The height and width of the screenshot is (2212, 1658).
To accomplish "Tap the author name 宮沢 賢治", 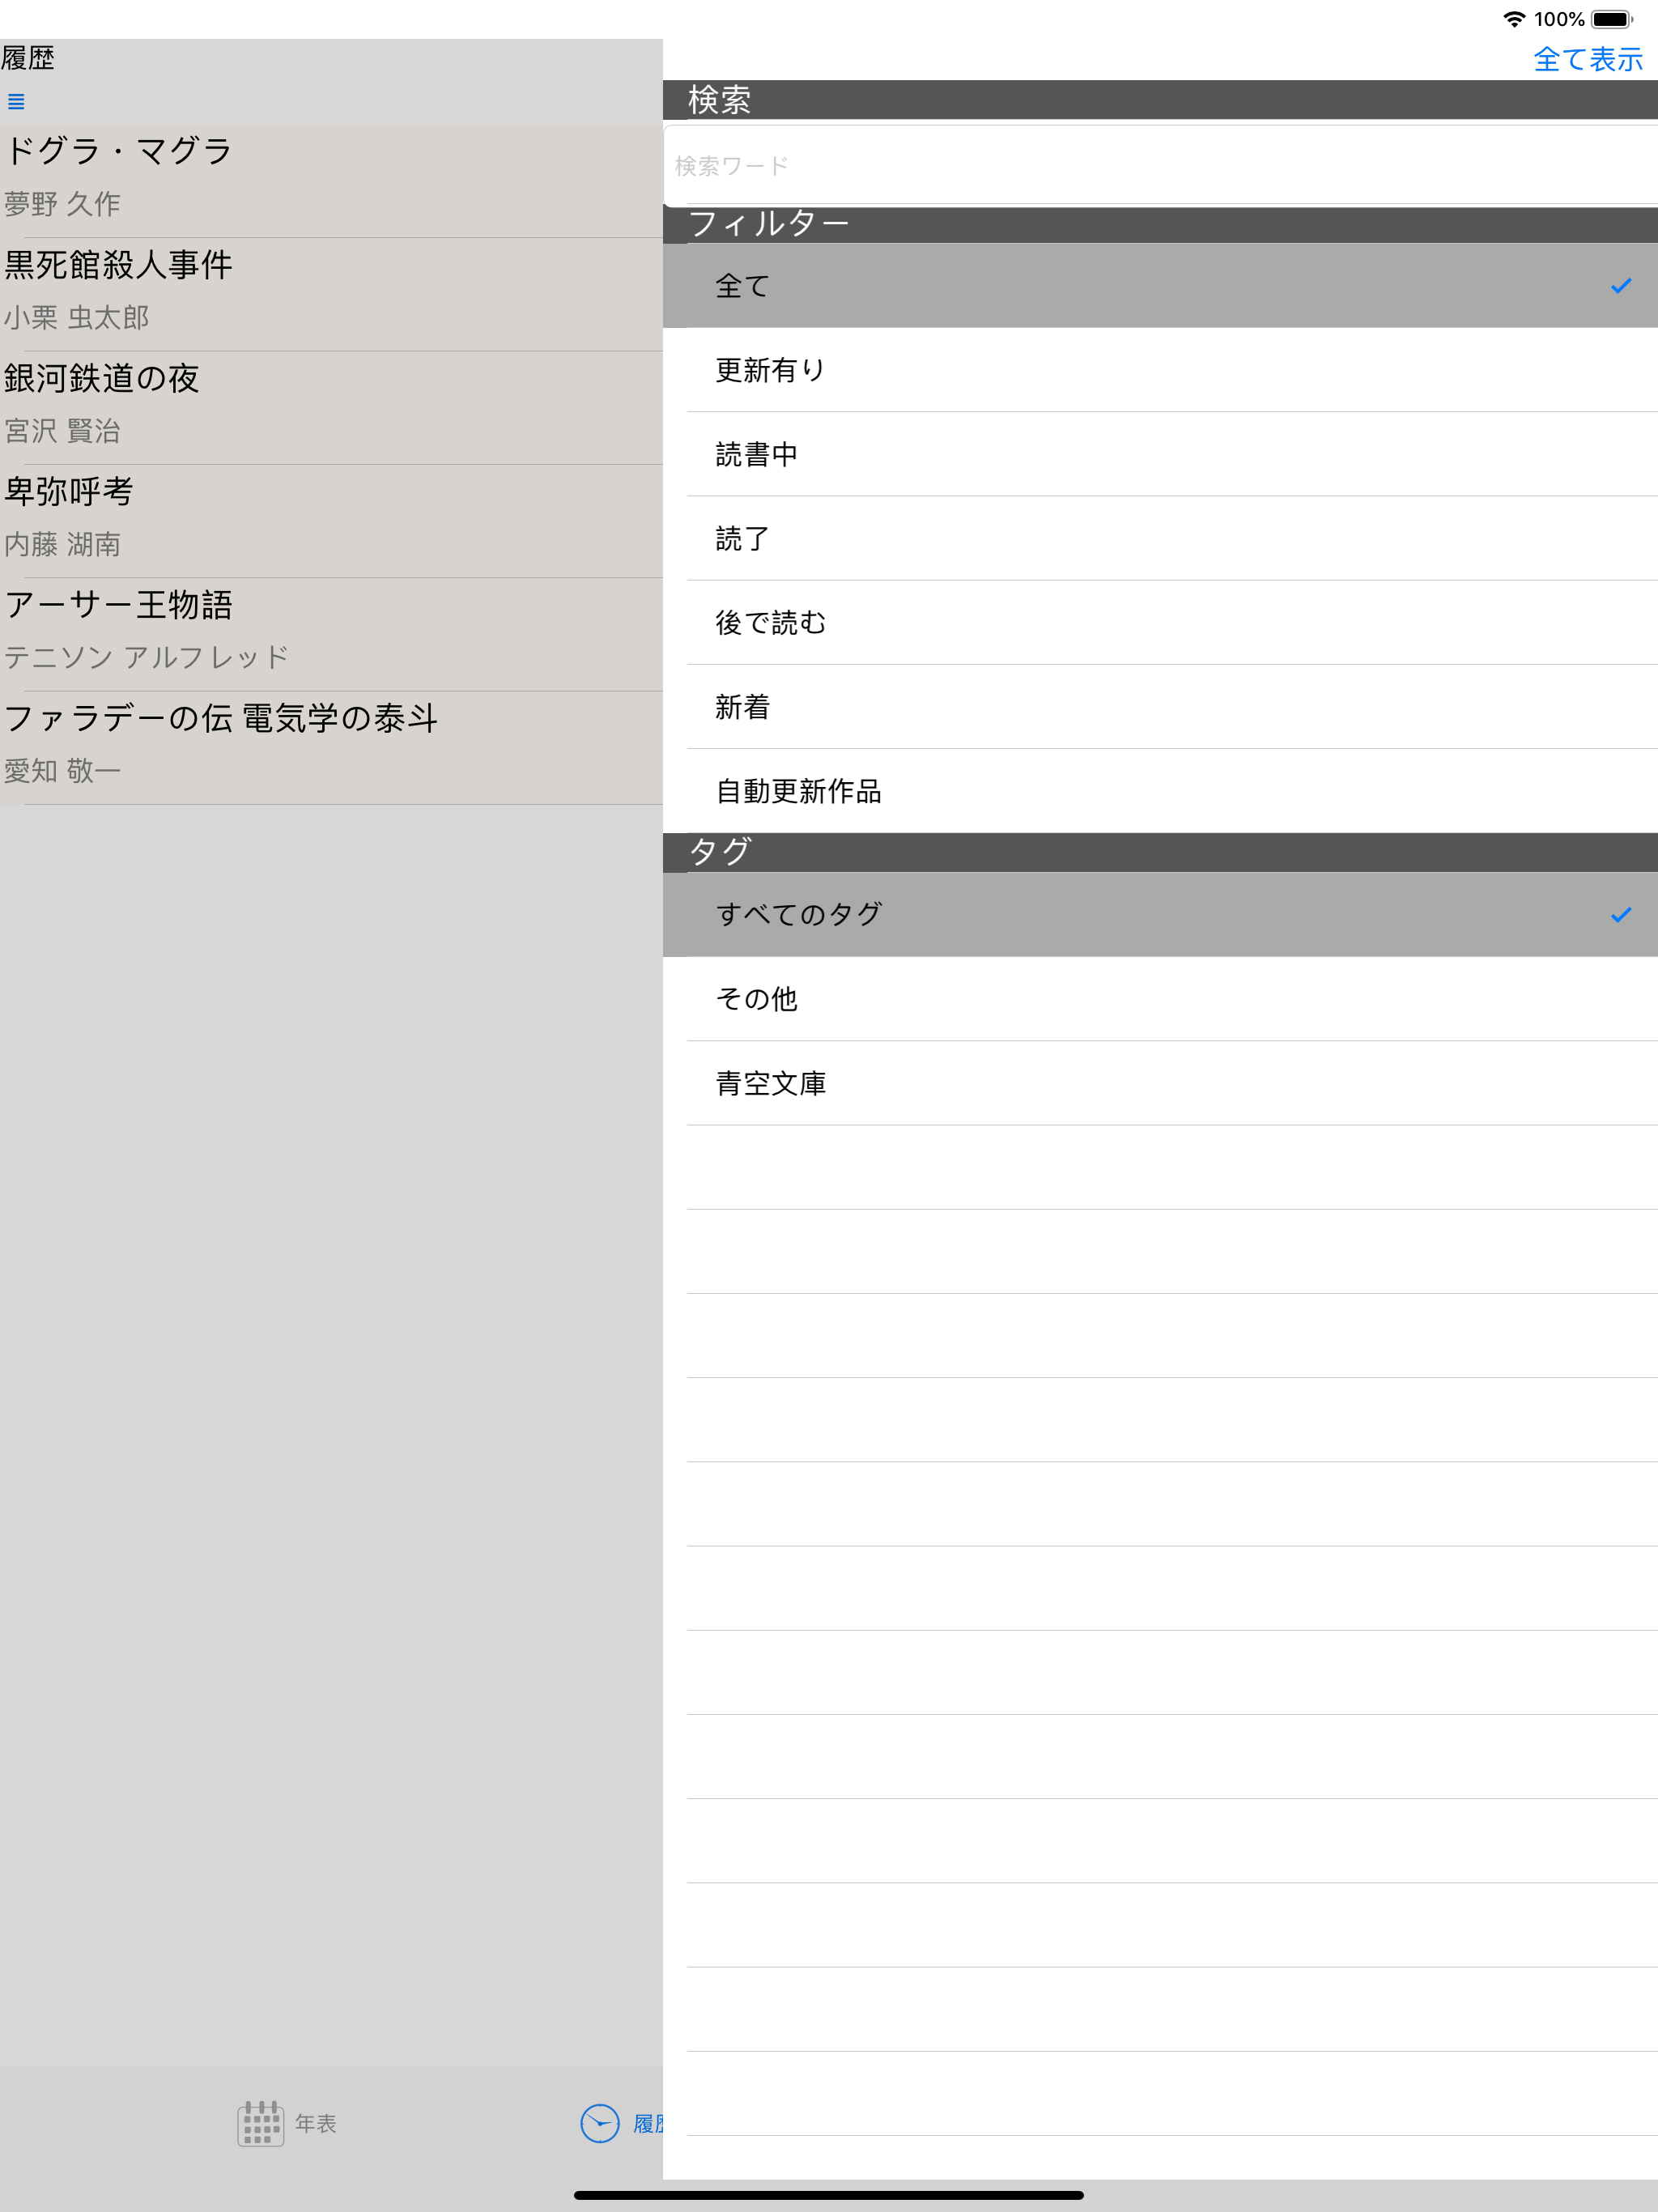I will point(62,431).
